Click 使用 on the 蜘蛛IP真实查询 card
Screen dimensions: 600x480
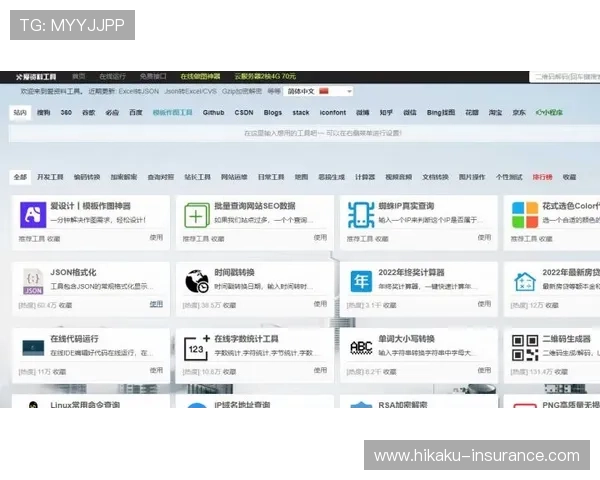tap(484, 237)
